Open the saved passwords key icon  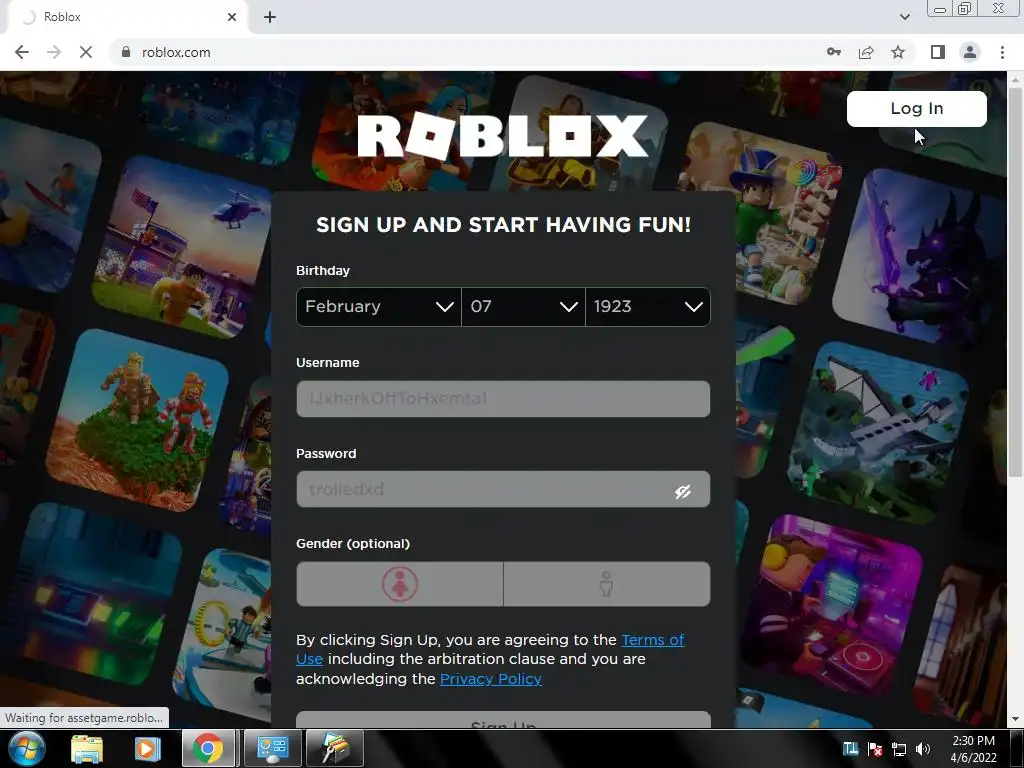click(x=834, y=52)
